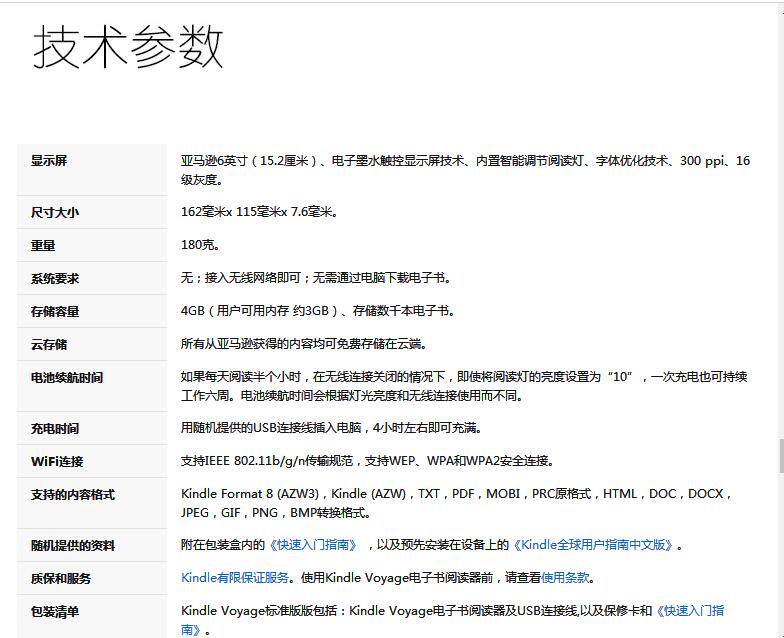Select the 包装清单 row label
This screenshot has height=638, width=784.
(55, 612)
